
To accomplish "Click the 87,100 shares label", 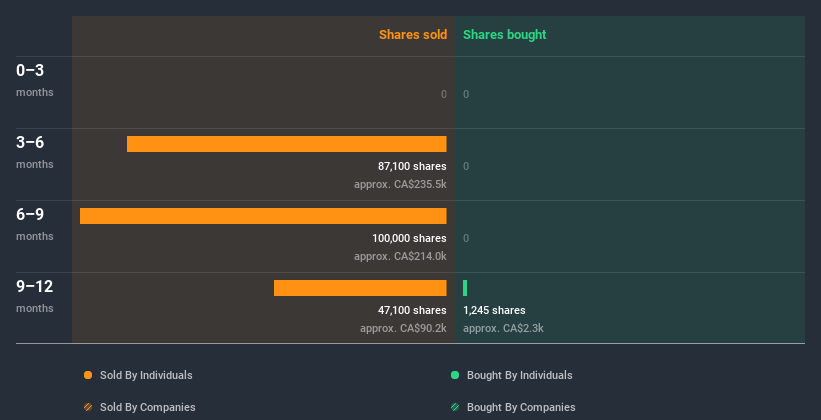I will click(412, 166).
